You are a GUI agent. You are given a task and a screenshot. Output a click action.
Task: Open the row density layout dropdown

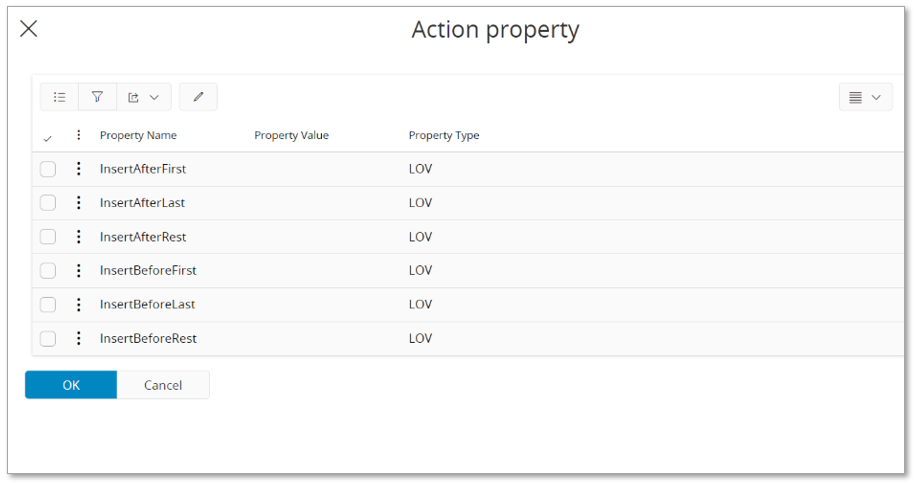[x=865, y=97]
